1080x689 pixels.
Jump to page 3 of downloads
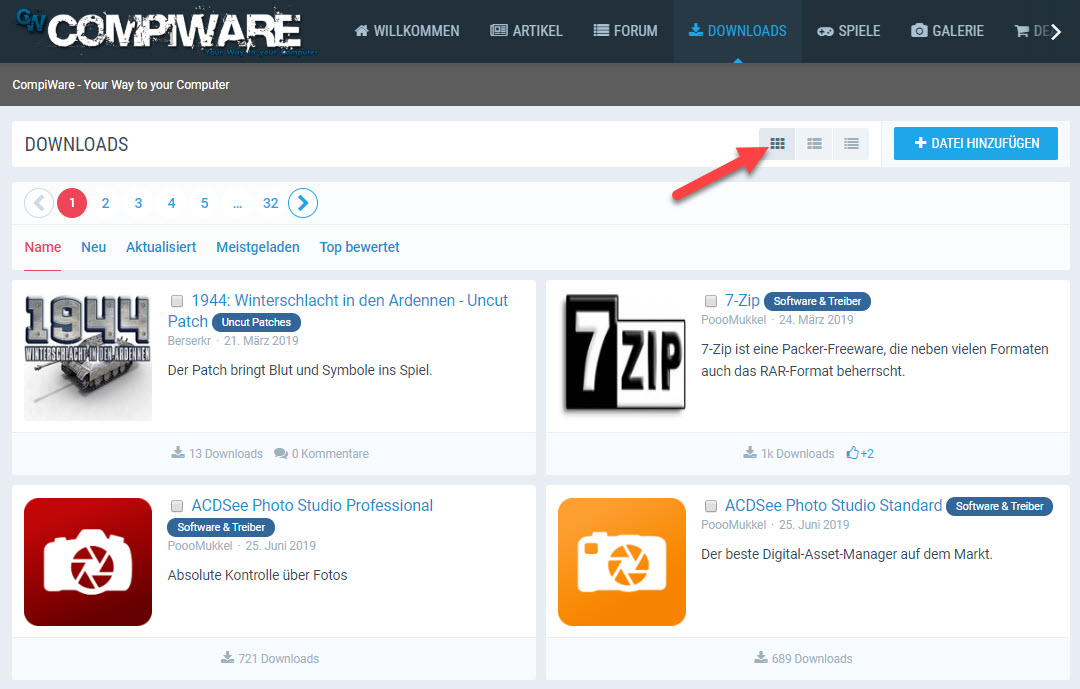138,203
